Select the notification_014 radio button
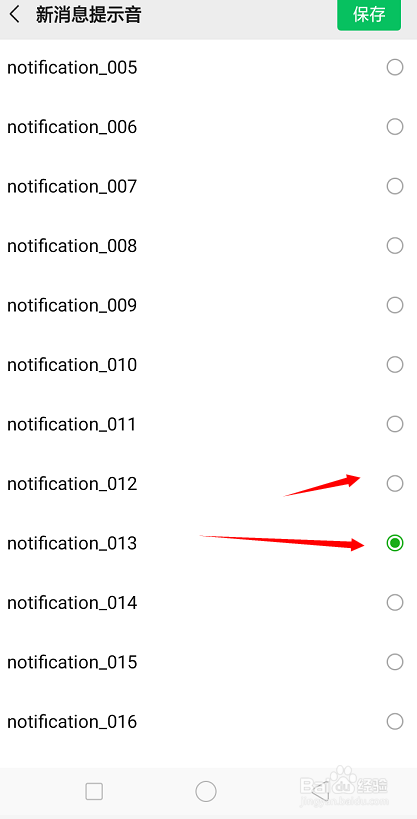 [x=395, y=603]
